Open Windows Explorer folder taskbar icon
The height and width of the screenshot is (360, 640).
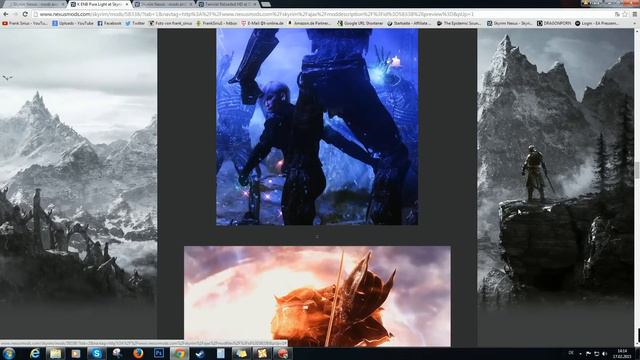pos(55,353)
